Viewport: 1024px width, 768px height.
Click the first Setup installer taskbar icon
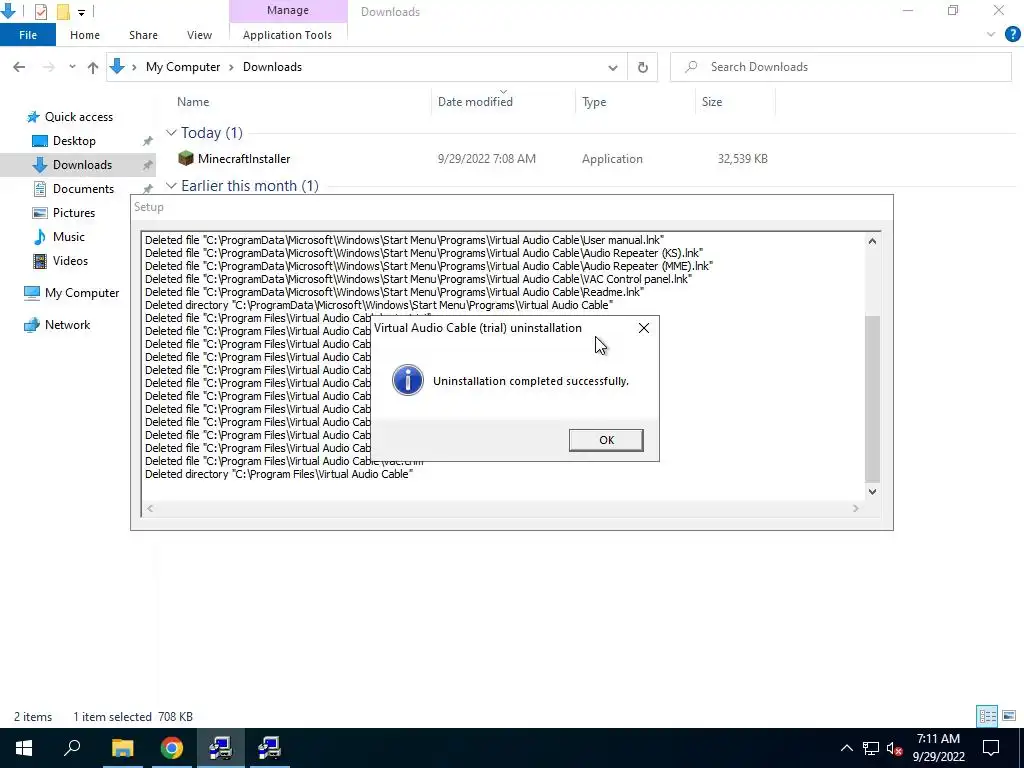[x=221, y=748]
